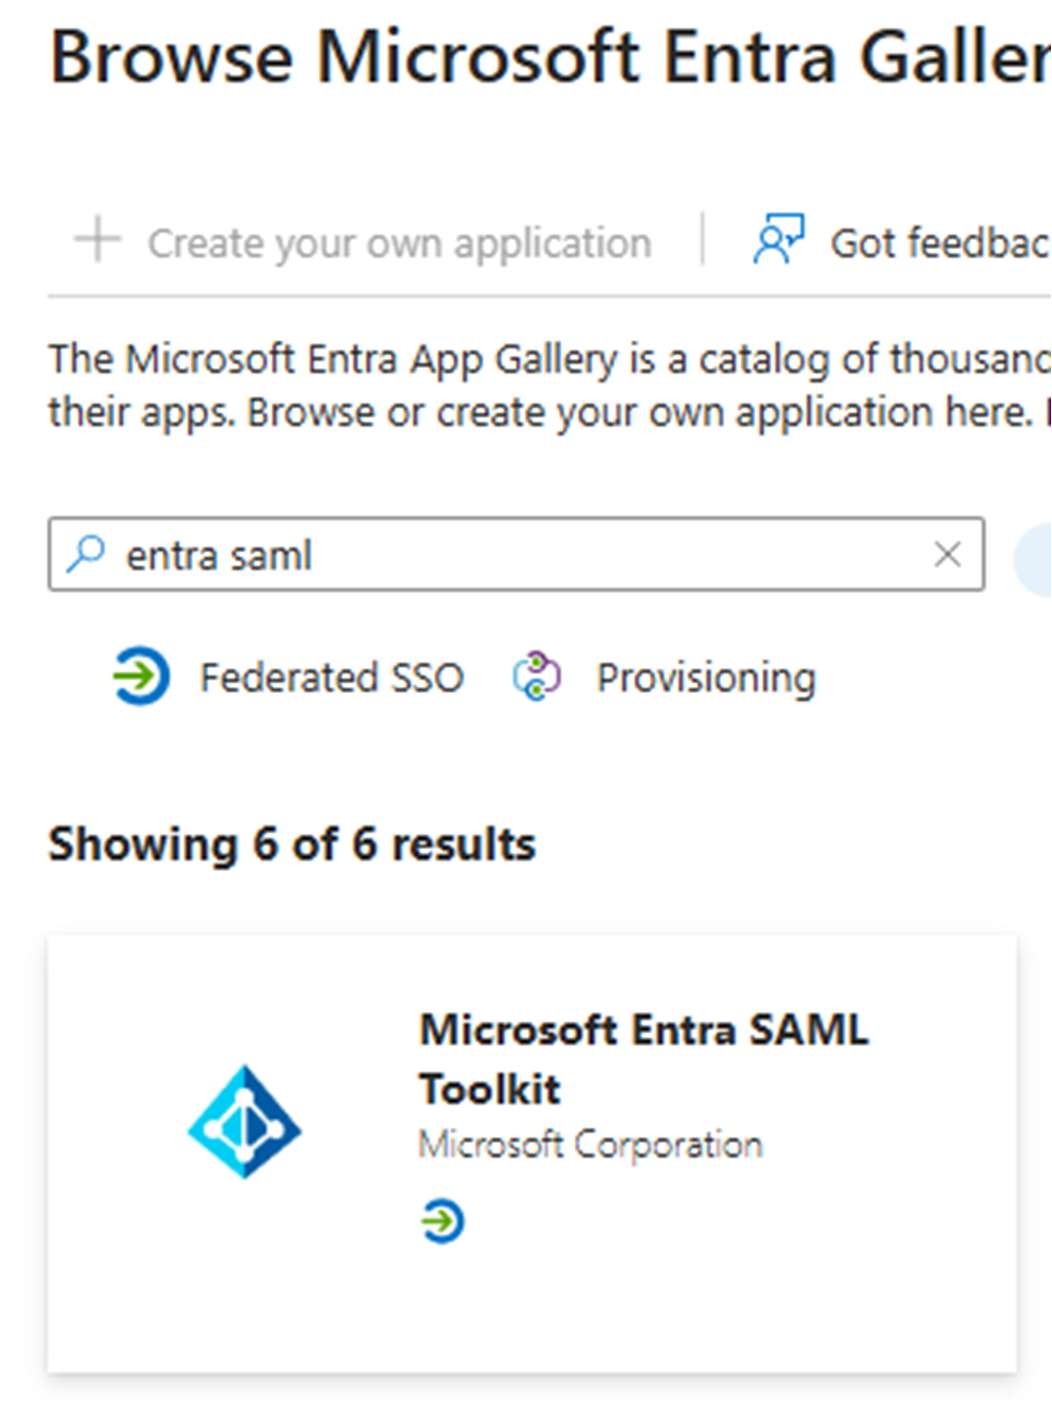
Task: Click the green arrow Federated SSO filter icon
Action: point(141,677)
